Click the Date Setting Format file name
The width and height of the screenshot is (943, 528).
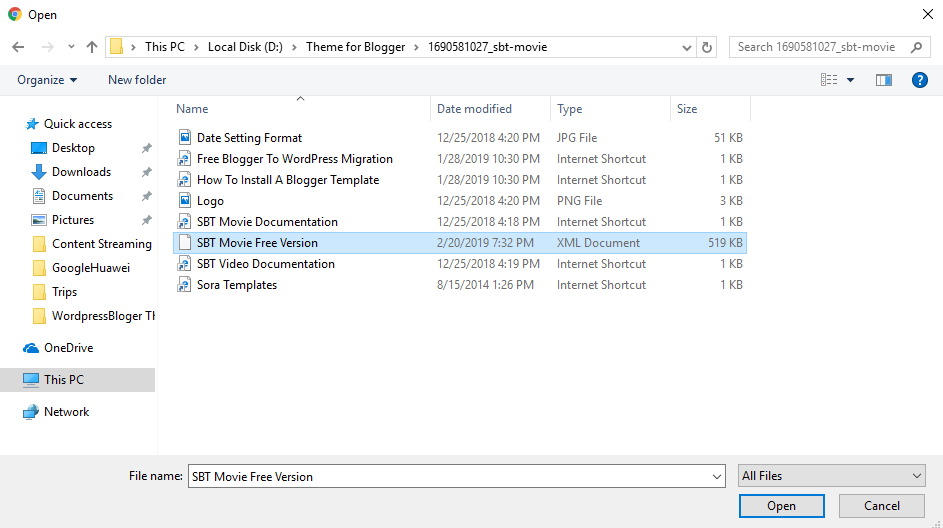[250, 138]
